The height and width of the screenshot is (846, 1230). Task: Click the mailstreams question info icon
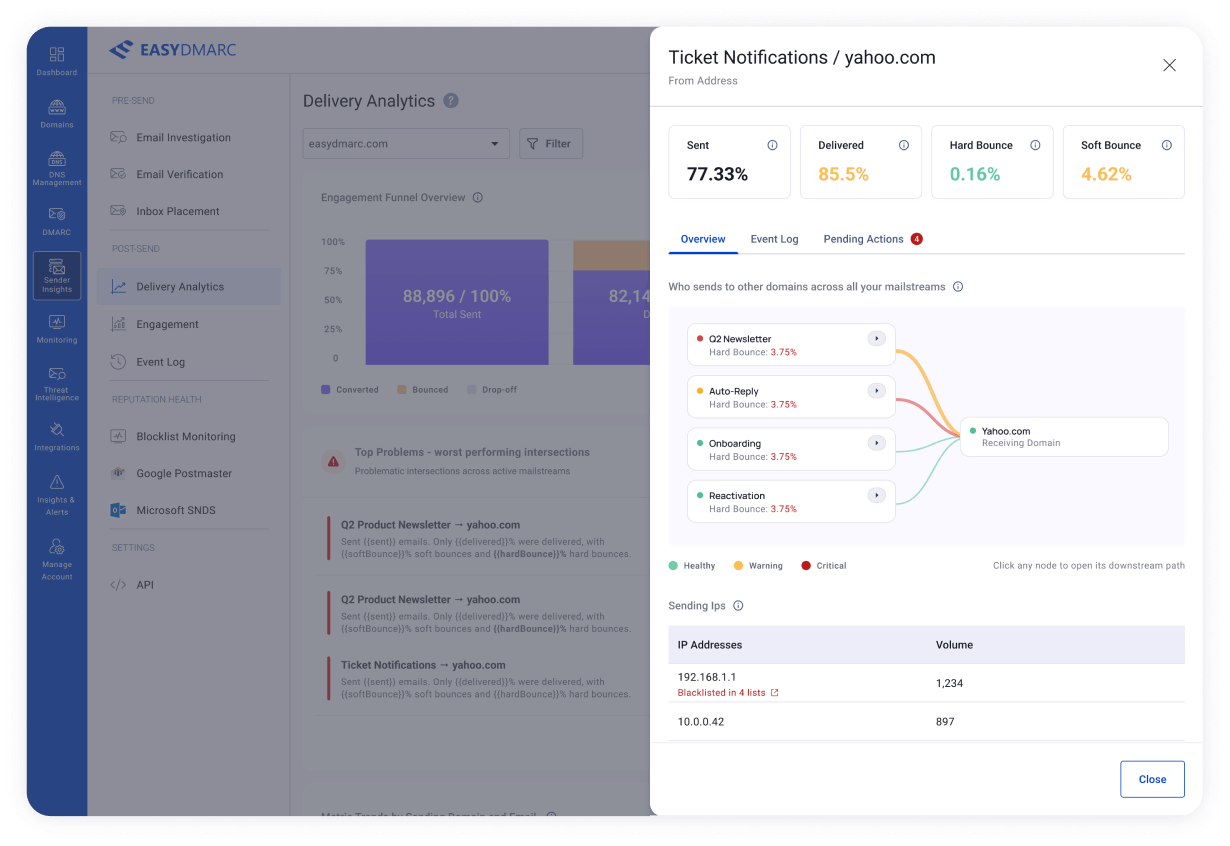coord(958,287)
